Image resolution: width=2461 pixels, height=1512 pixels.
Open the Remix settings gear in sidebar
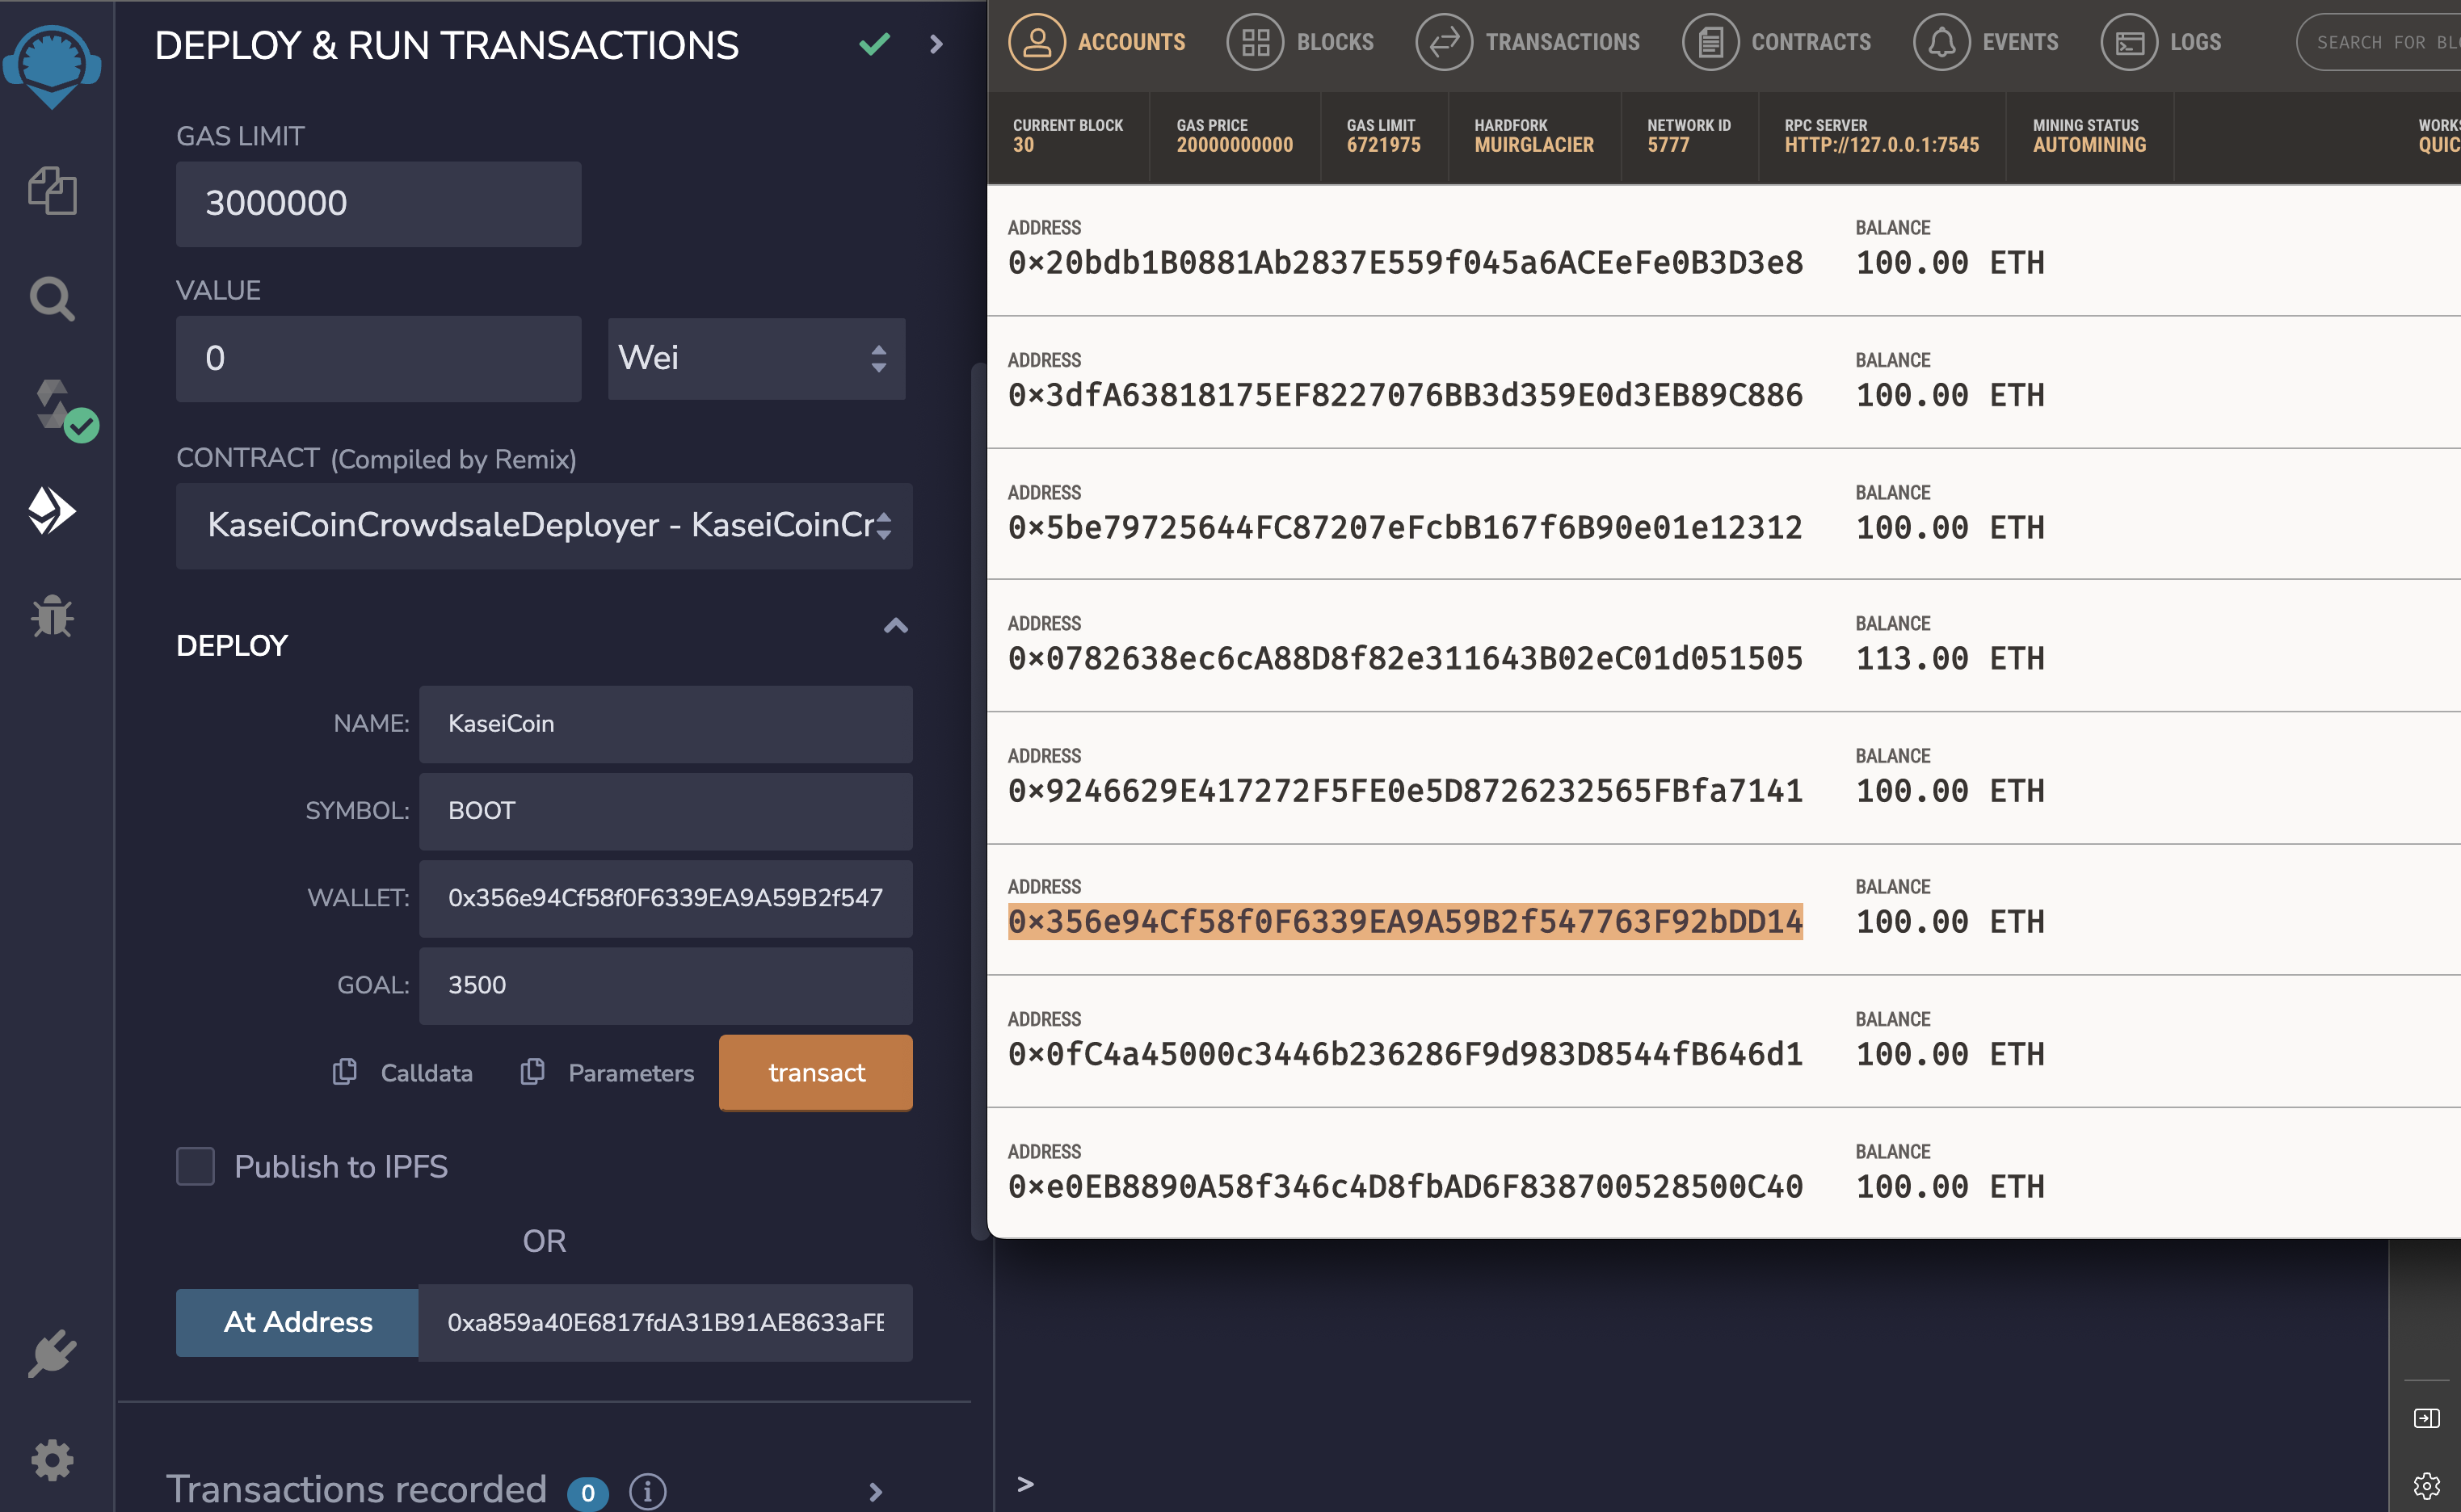[52, 1460]
